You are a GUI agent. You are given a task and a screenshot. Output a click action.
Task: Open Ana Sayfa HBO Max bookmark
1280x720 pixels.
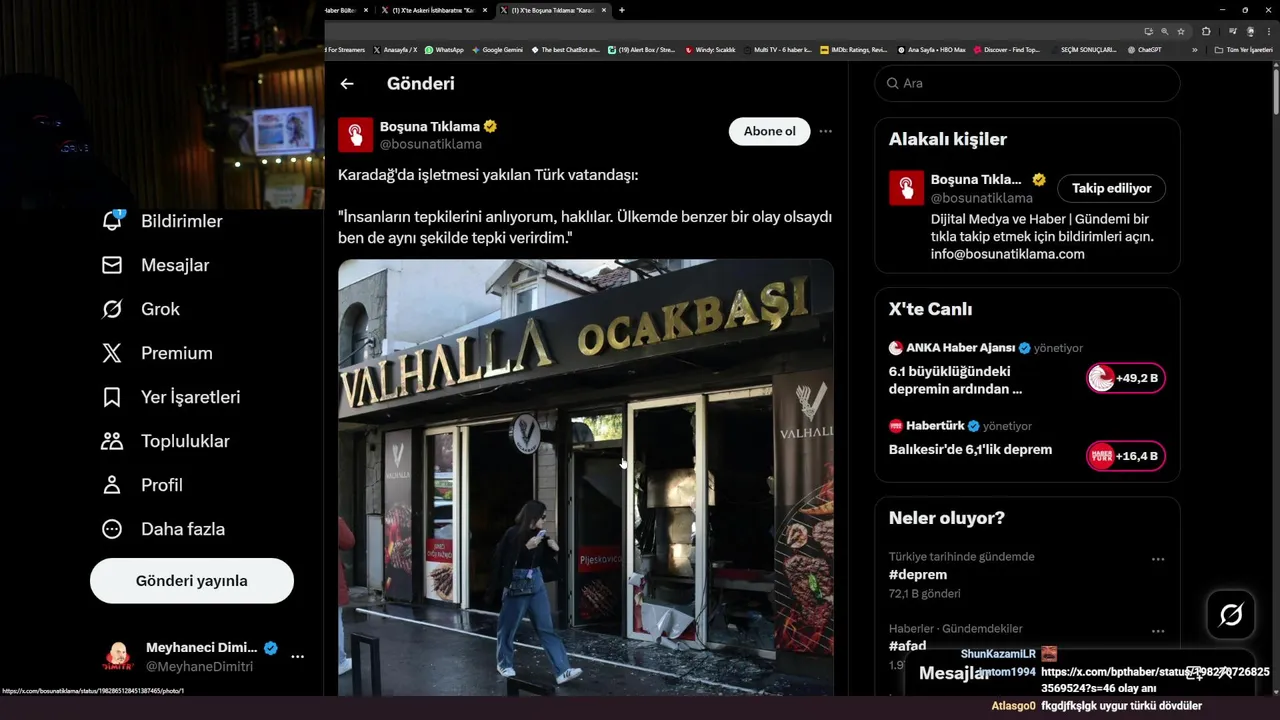coord(931,49)
